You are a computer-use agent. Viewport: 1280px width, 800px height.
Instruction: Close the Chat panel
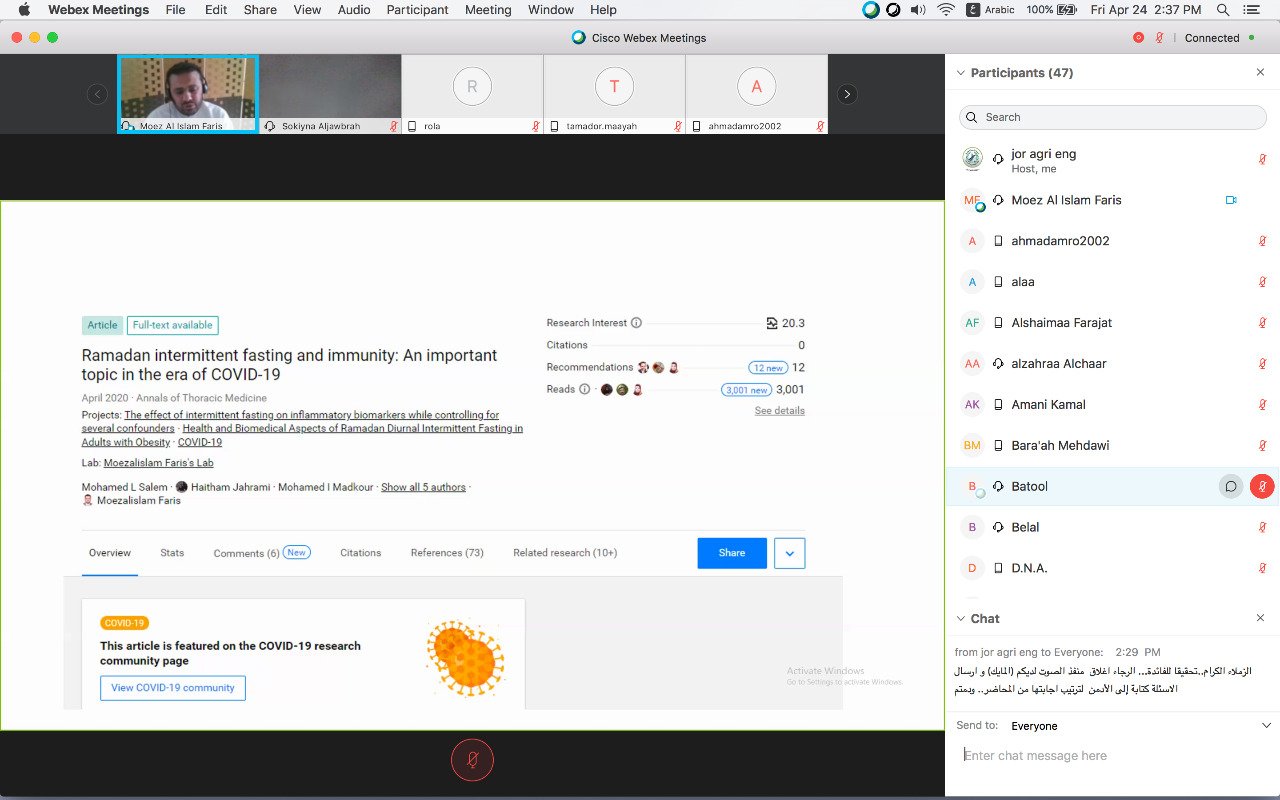pos(1260,619)
